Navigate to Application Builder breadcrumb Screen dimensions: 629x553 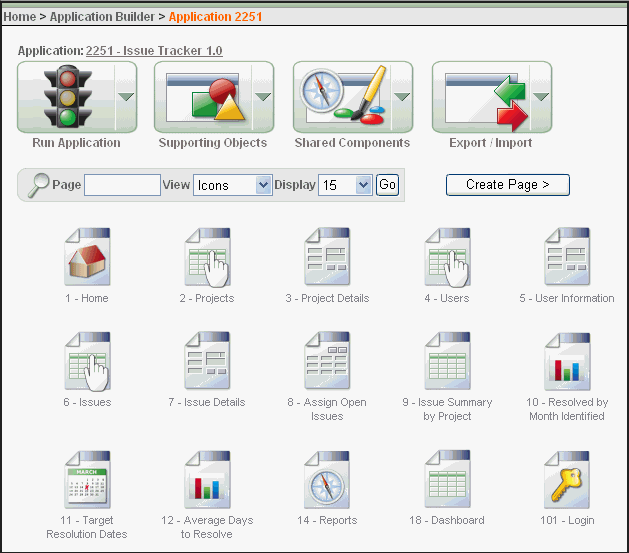click(x=102, y=17)
